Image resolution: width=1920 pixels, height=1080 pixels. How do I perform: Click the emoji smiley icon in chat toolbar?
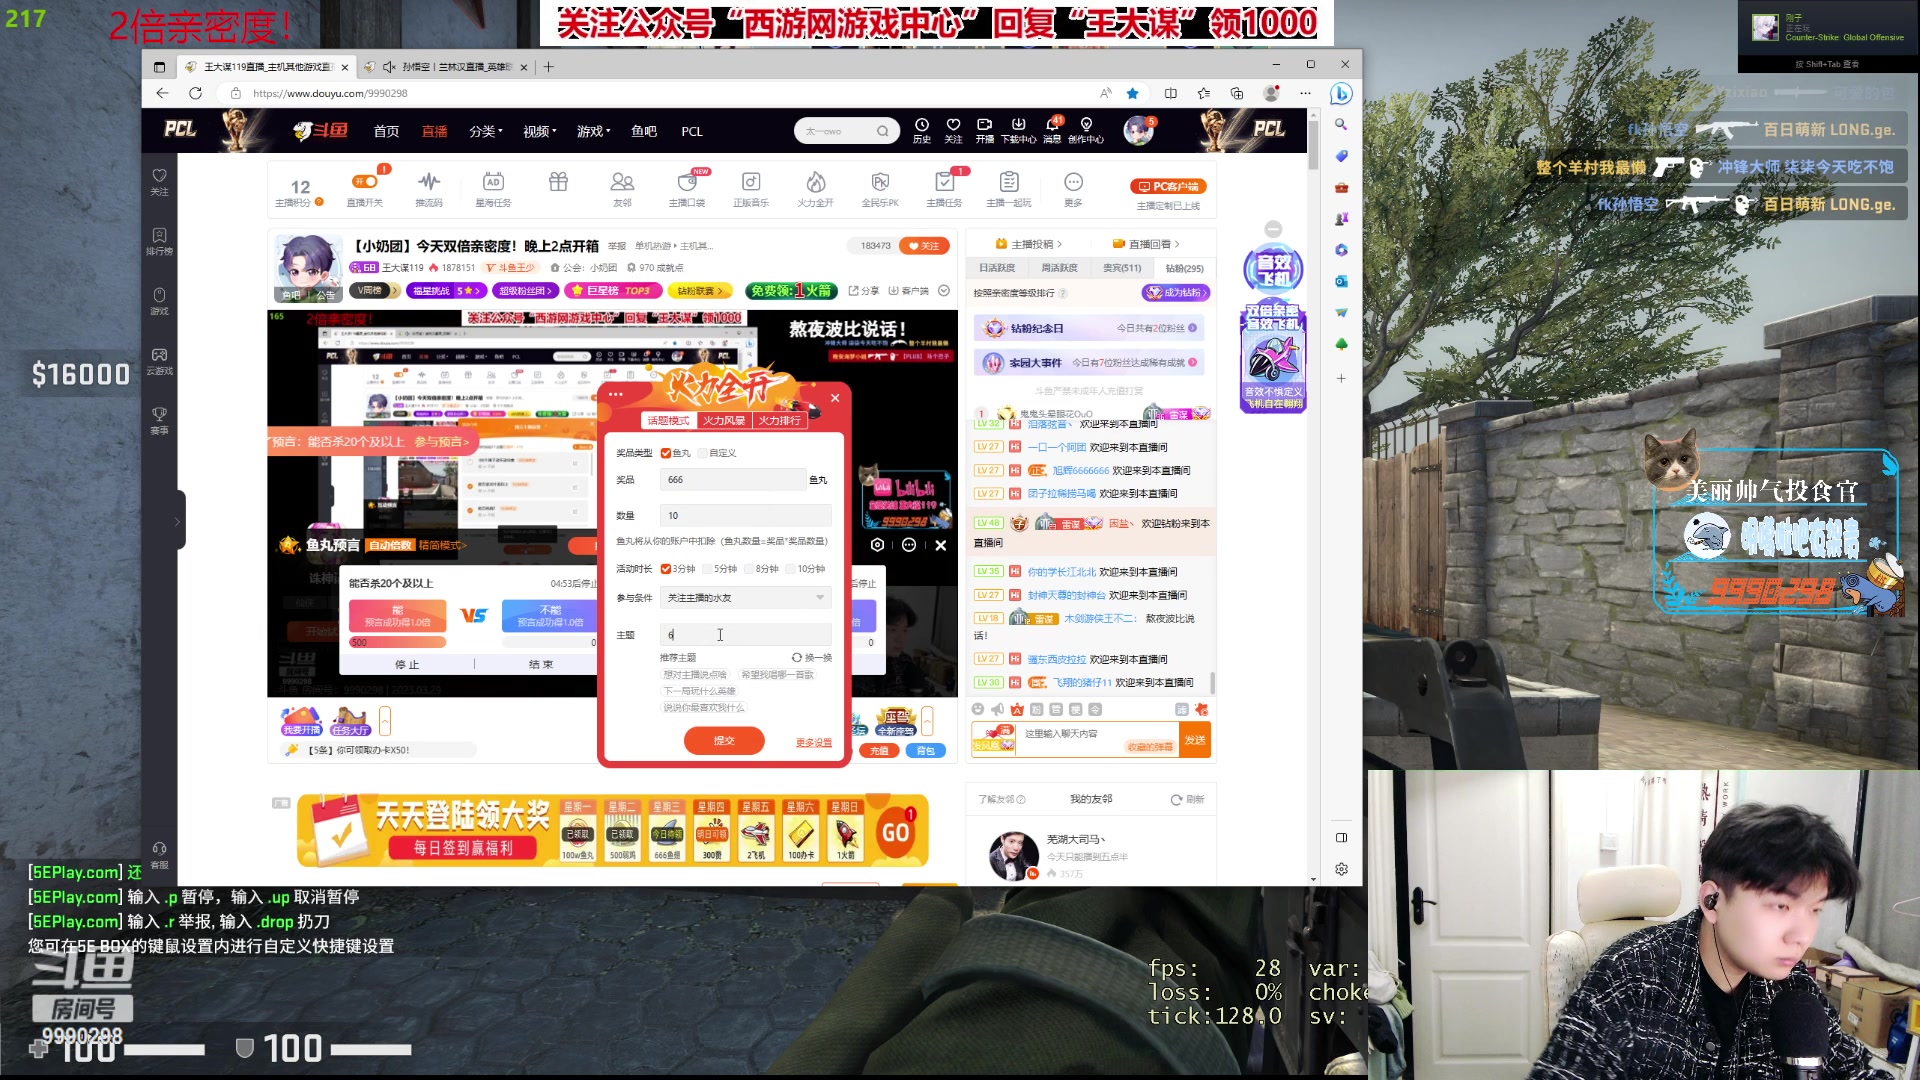point(978,709)
